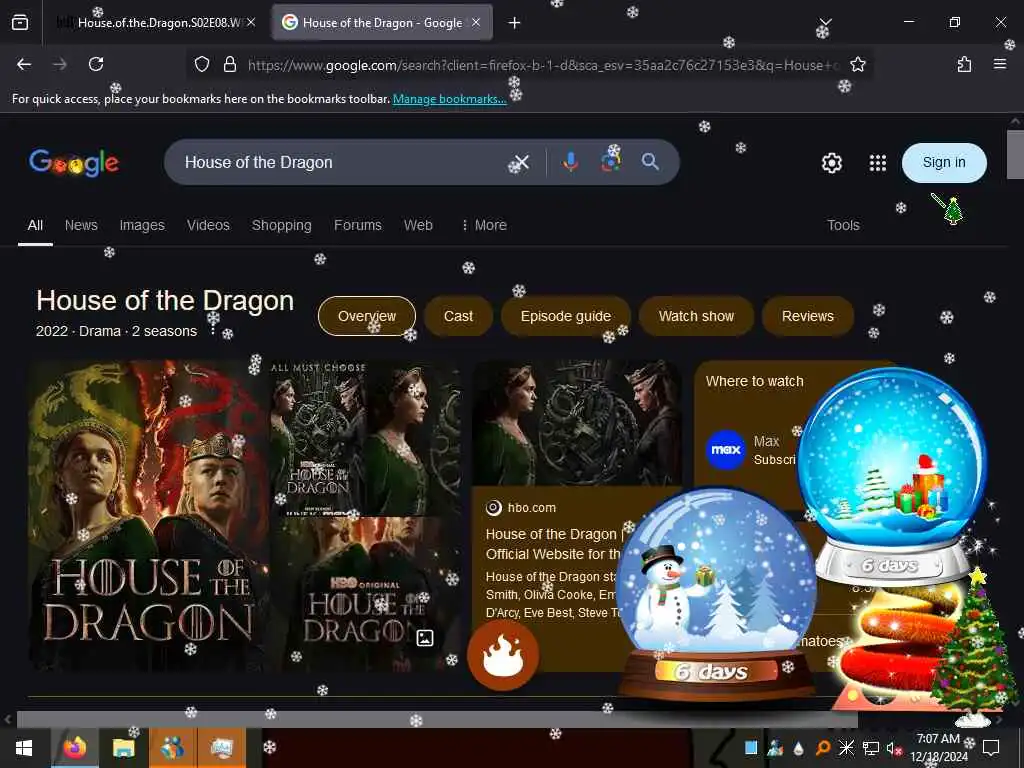Open large House of the Dragon poster
Viewport: 1024px width, 768px height.
149,516
